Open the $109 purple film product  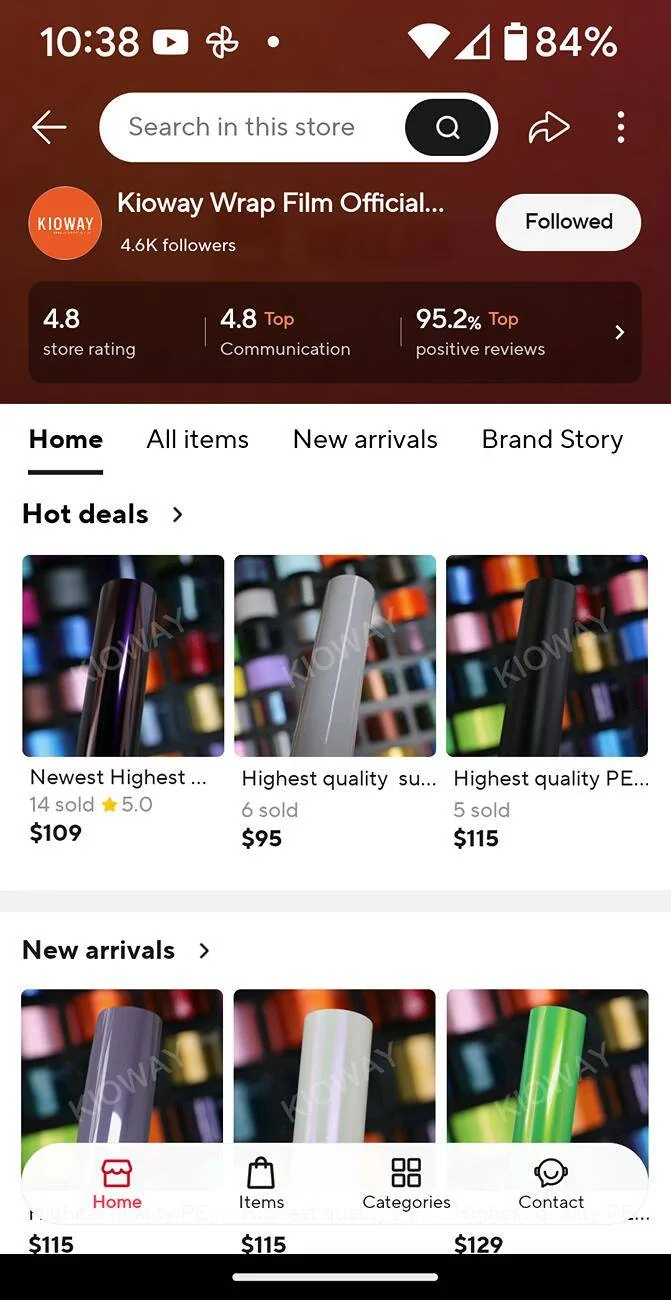point(123,700)
